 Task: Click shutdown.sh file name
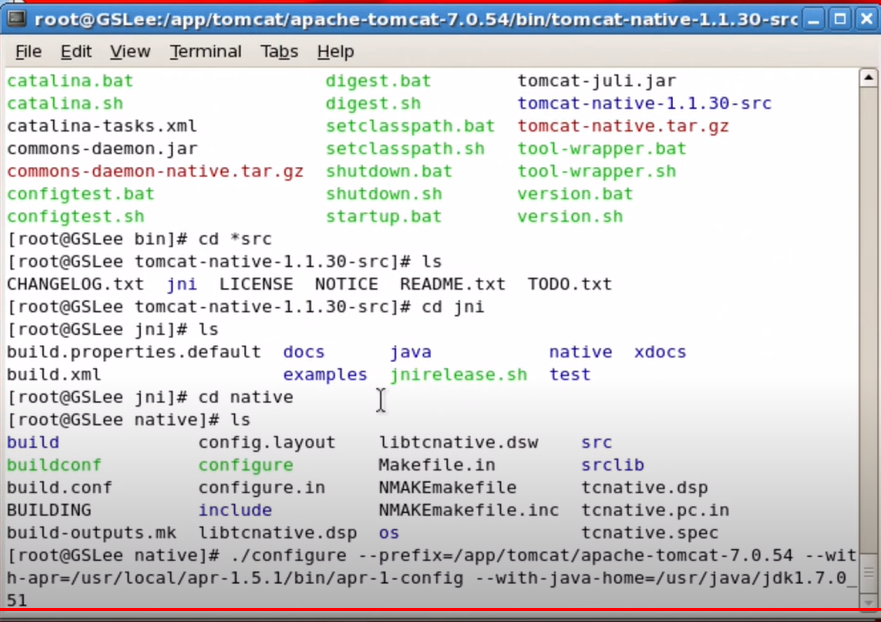(x=384, y=194)
